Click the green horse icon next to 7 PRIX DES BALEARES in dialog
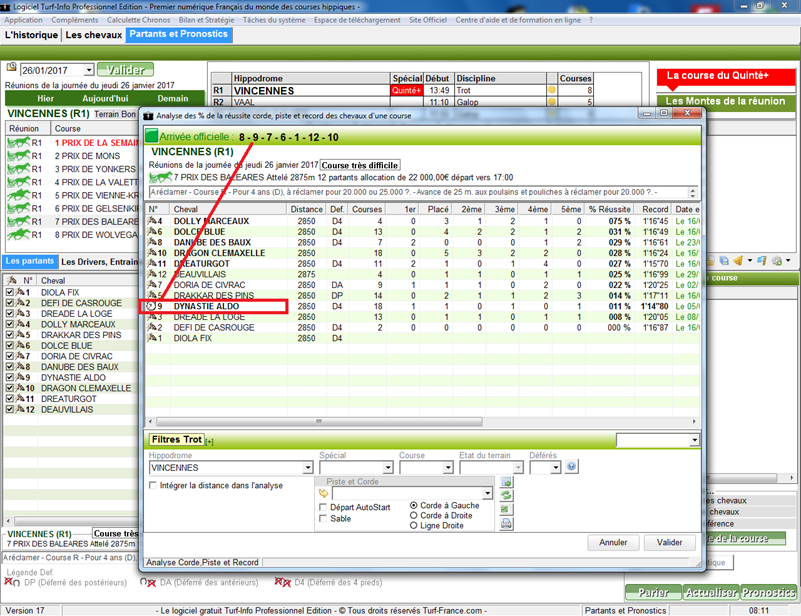This screenshot has height=616, width=801. click(x=160, y=177)
